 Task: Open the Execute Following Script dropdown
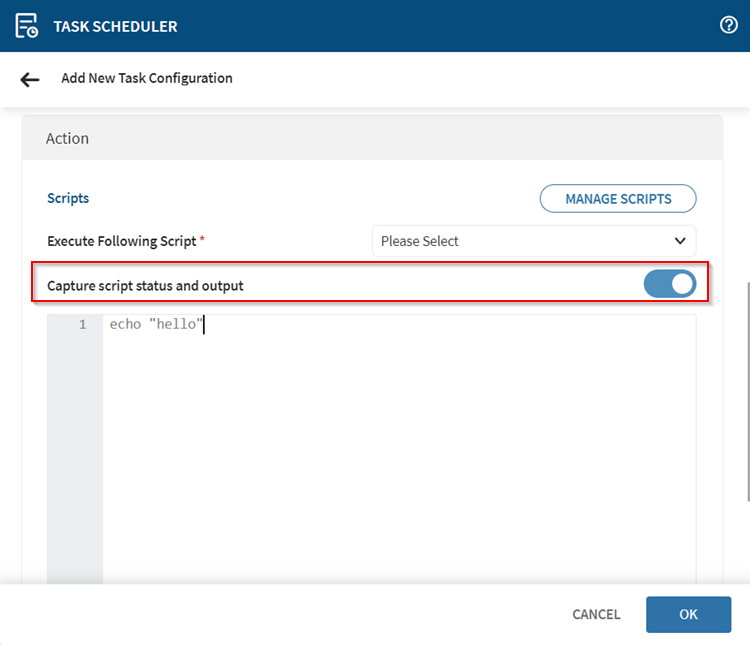coord(533,241)
